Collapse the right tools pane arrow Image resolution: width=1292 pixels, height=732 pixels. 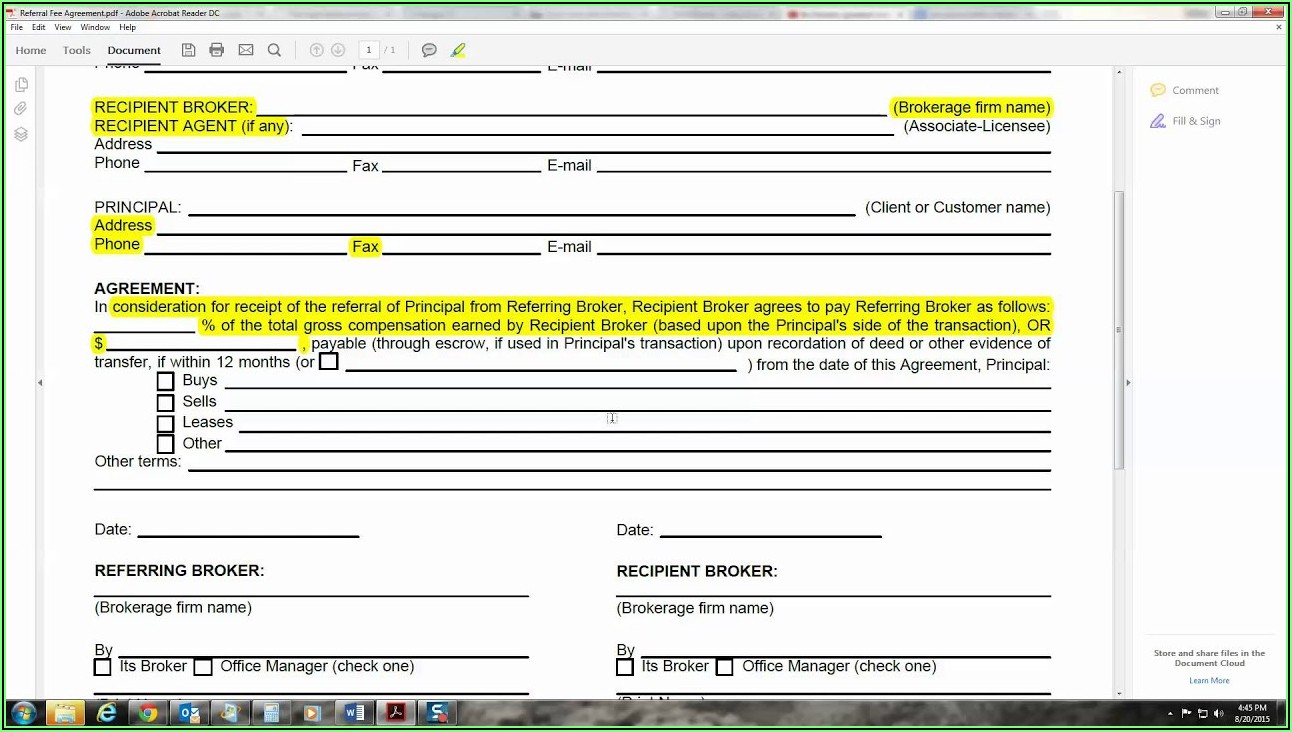(x=1128, y=382)
